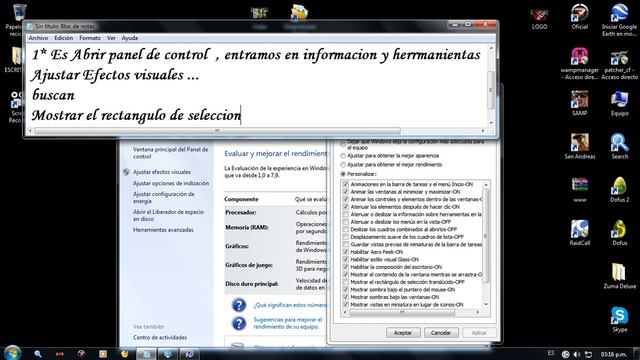
Task: Launch the Dofus desktop icon
Action: [x=619, y=233]
